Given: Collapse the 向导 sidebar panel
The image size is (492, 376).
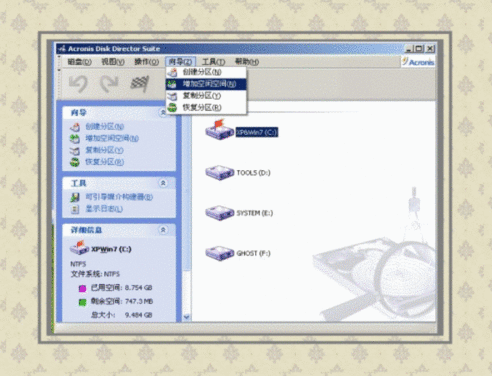Looking at the screenshot, I should tap(163, 113).
